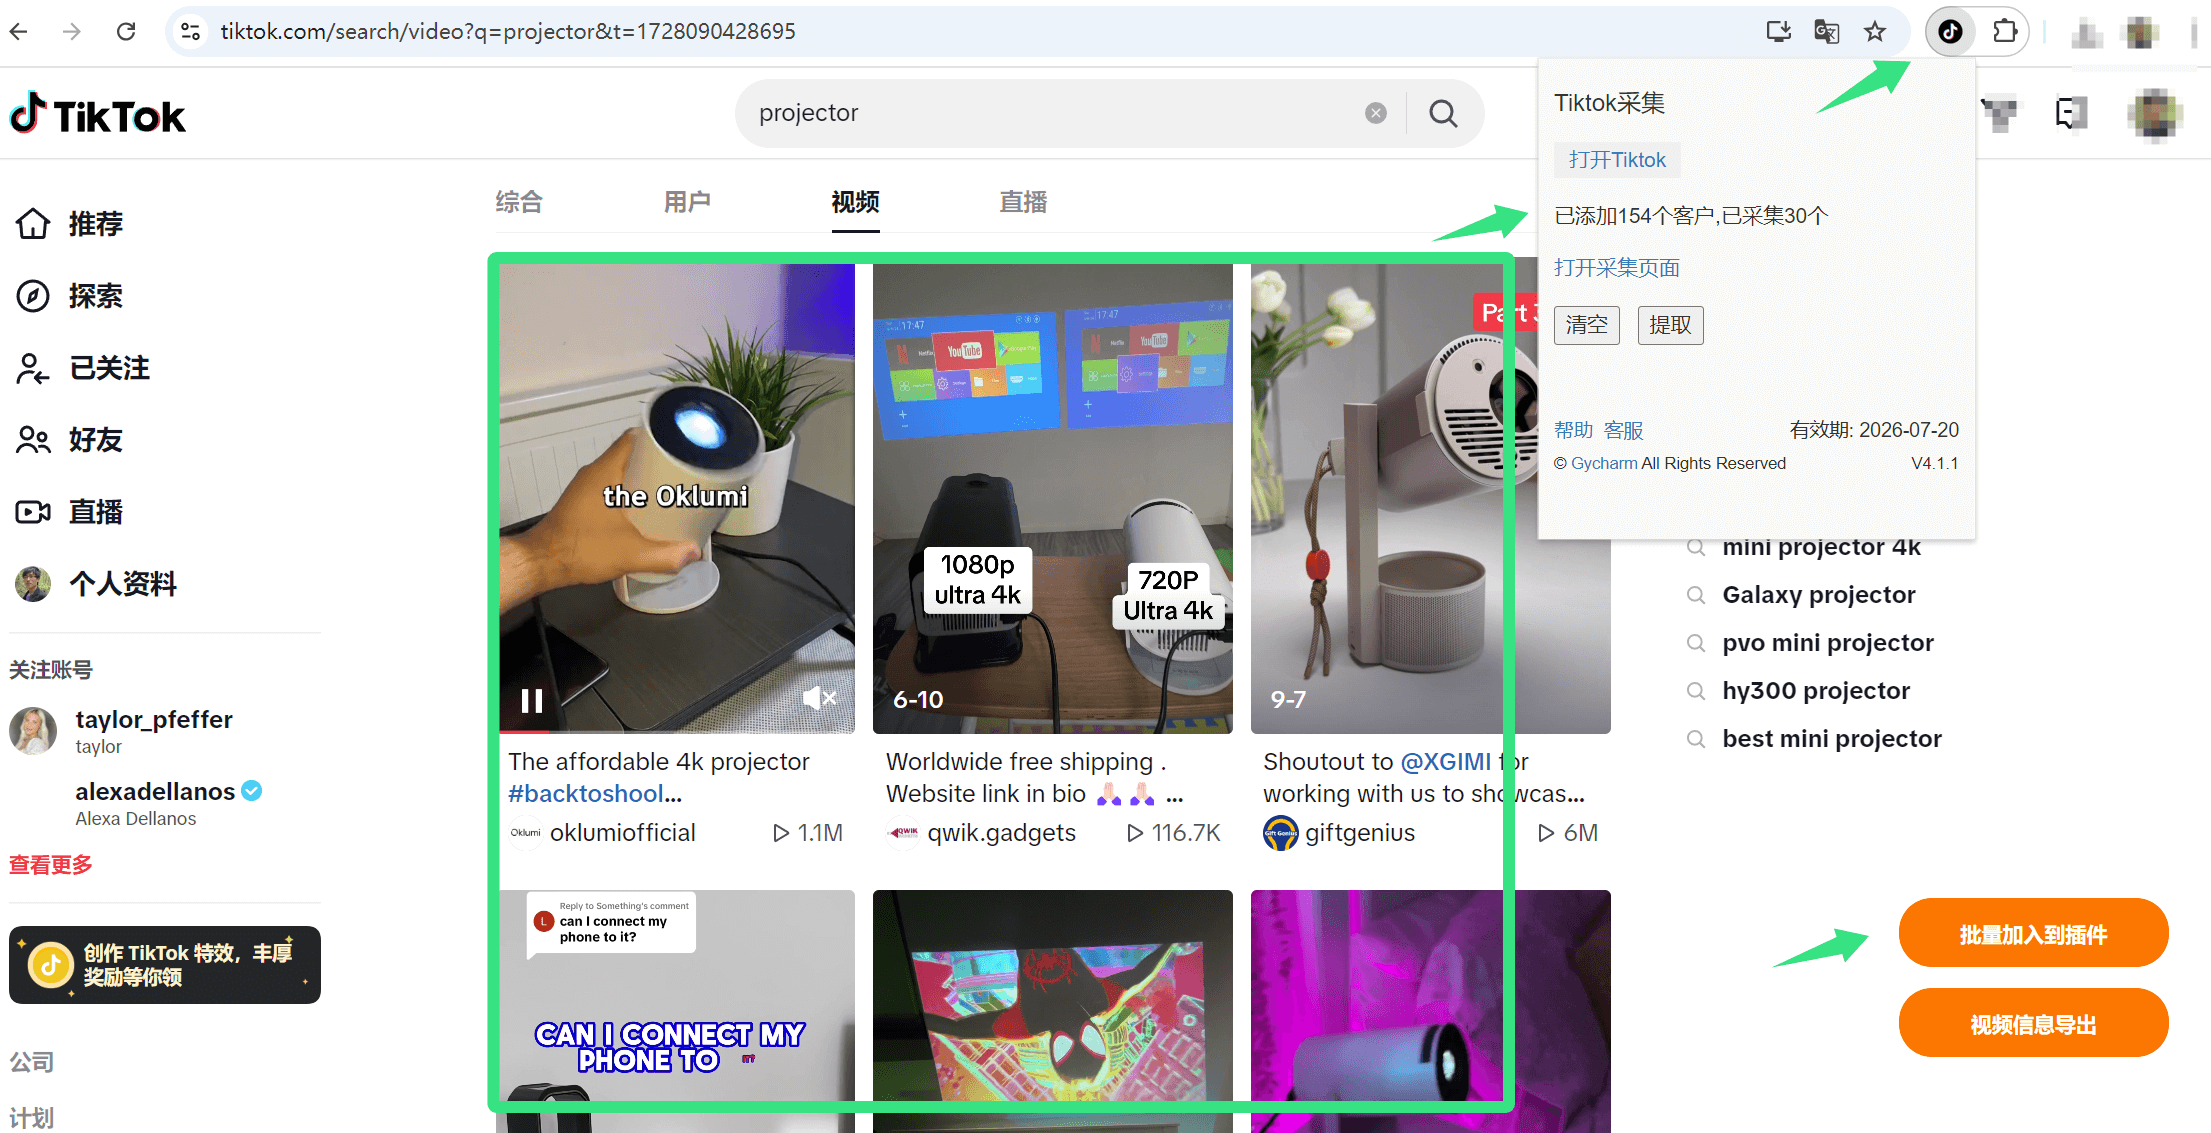Search suggestion 'mini projector 4k'

(1821, 547)
